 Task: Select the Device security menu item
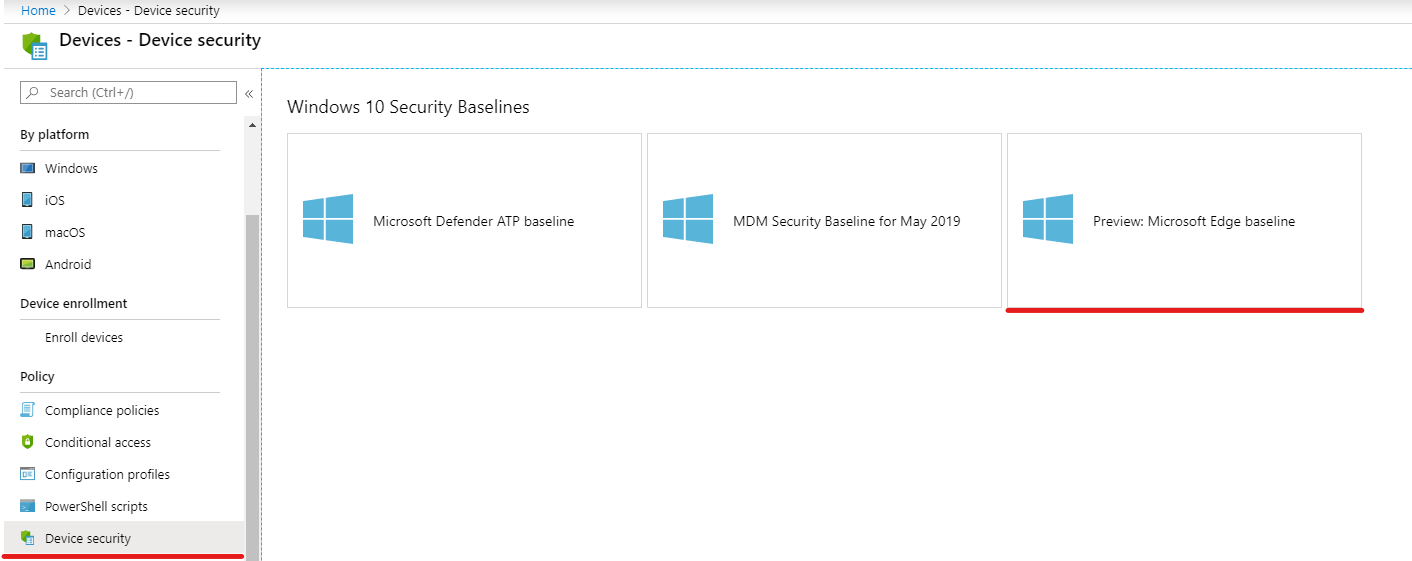tap(124, 538)
